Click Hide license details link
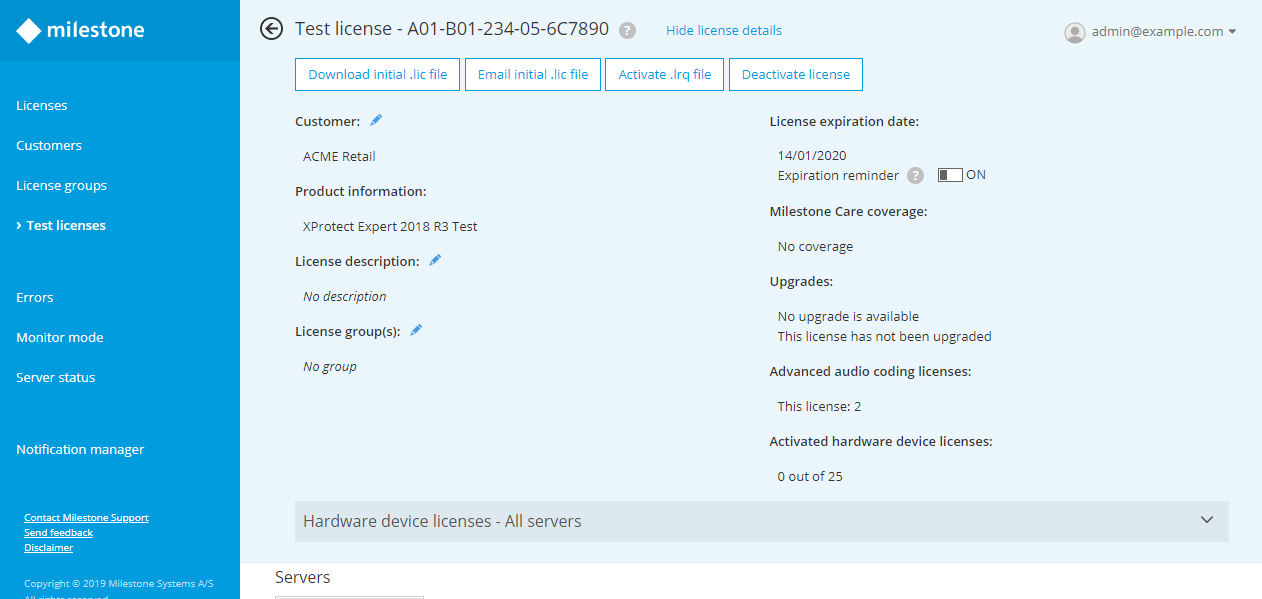This screenshot has width=1262, height=599. (724, 31)
